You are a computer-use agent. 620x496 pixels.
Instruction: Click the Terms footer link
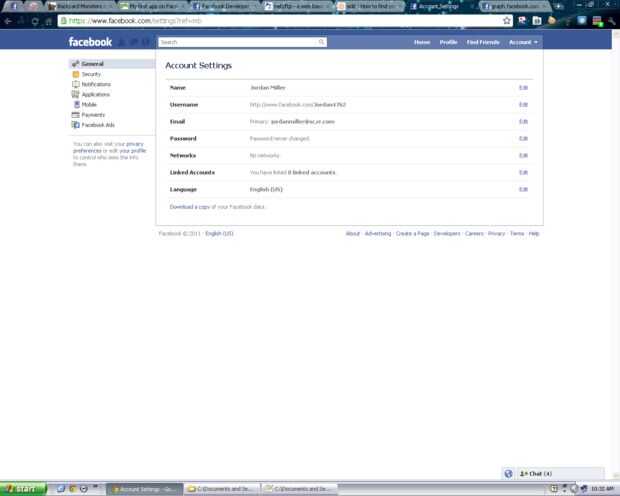[517, 234]
